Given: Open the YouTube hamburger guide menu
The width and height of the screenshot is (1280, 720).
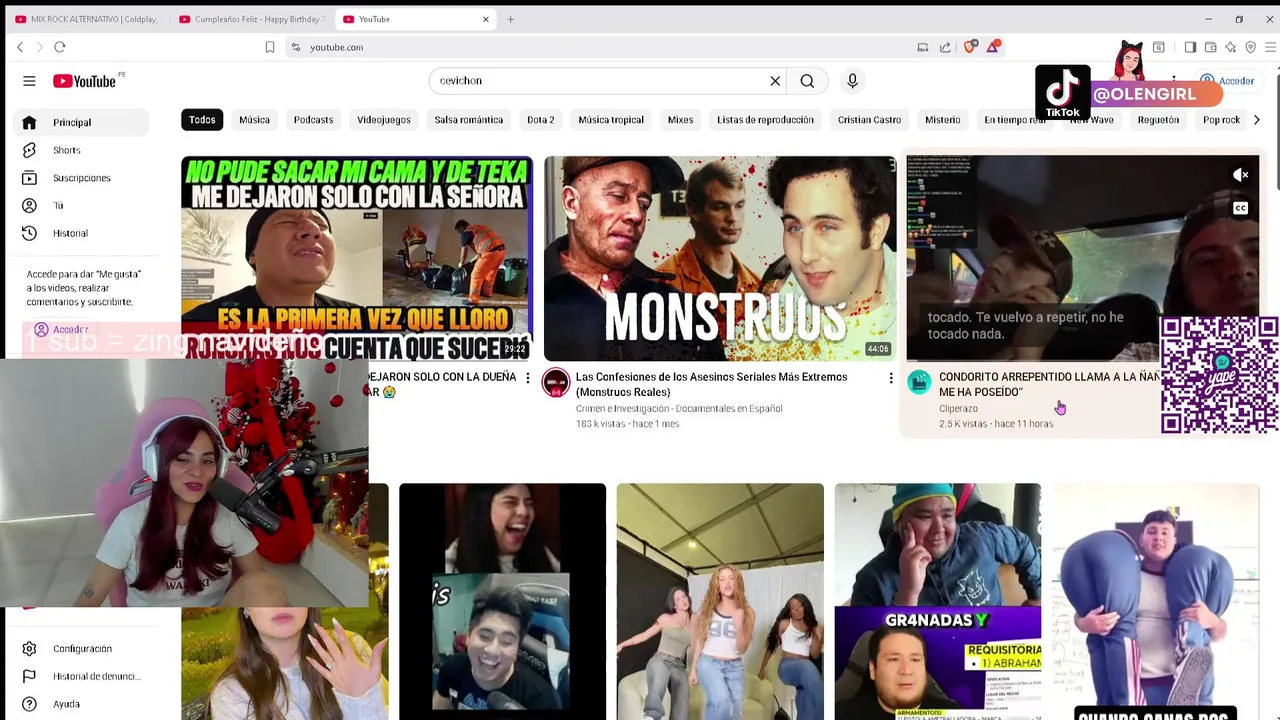Looking at the screenshot, I should click(x=29, y=81).
